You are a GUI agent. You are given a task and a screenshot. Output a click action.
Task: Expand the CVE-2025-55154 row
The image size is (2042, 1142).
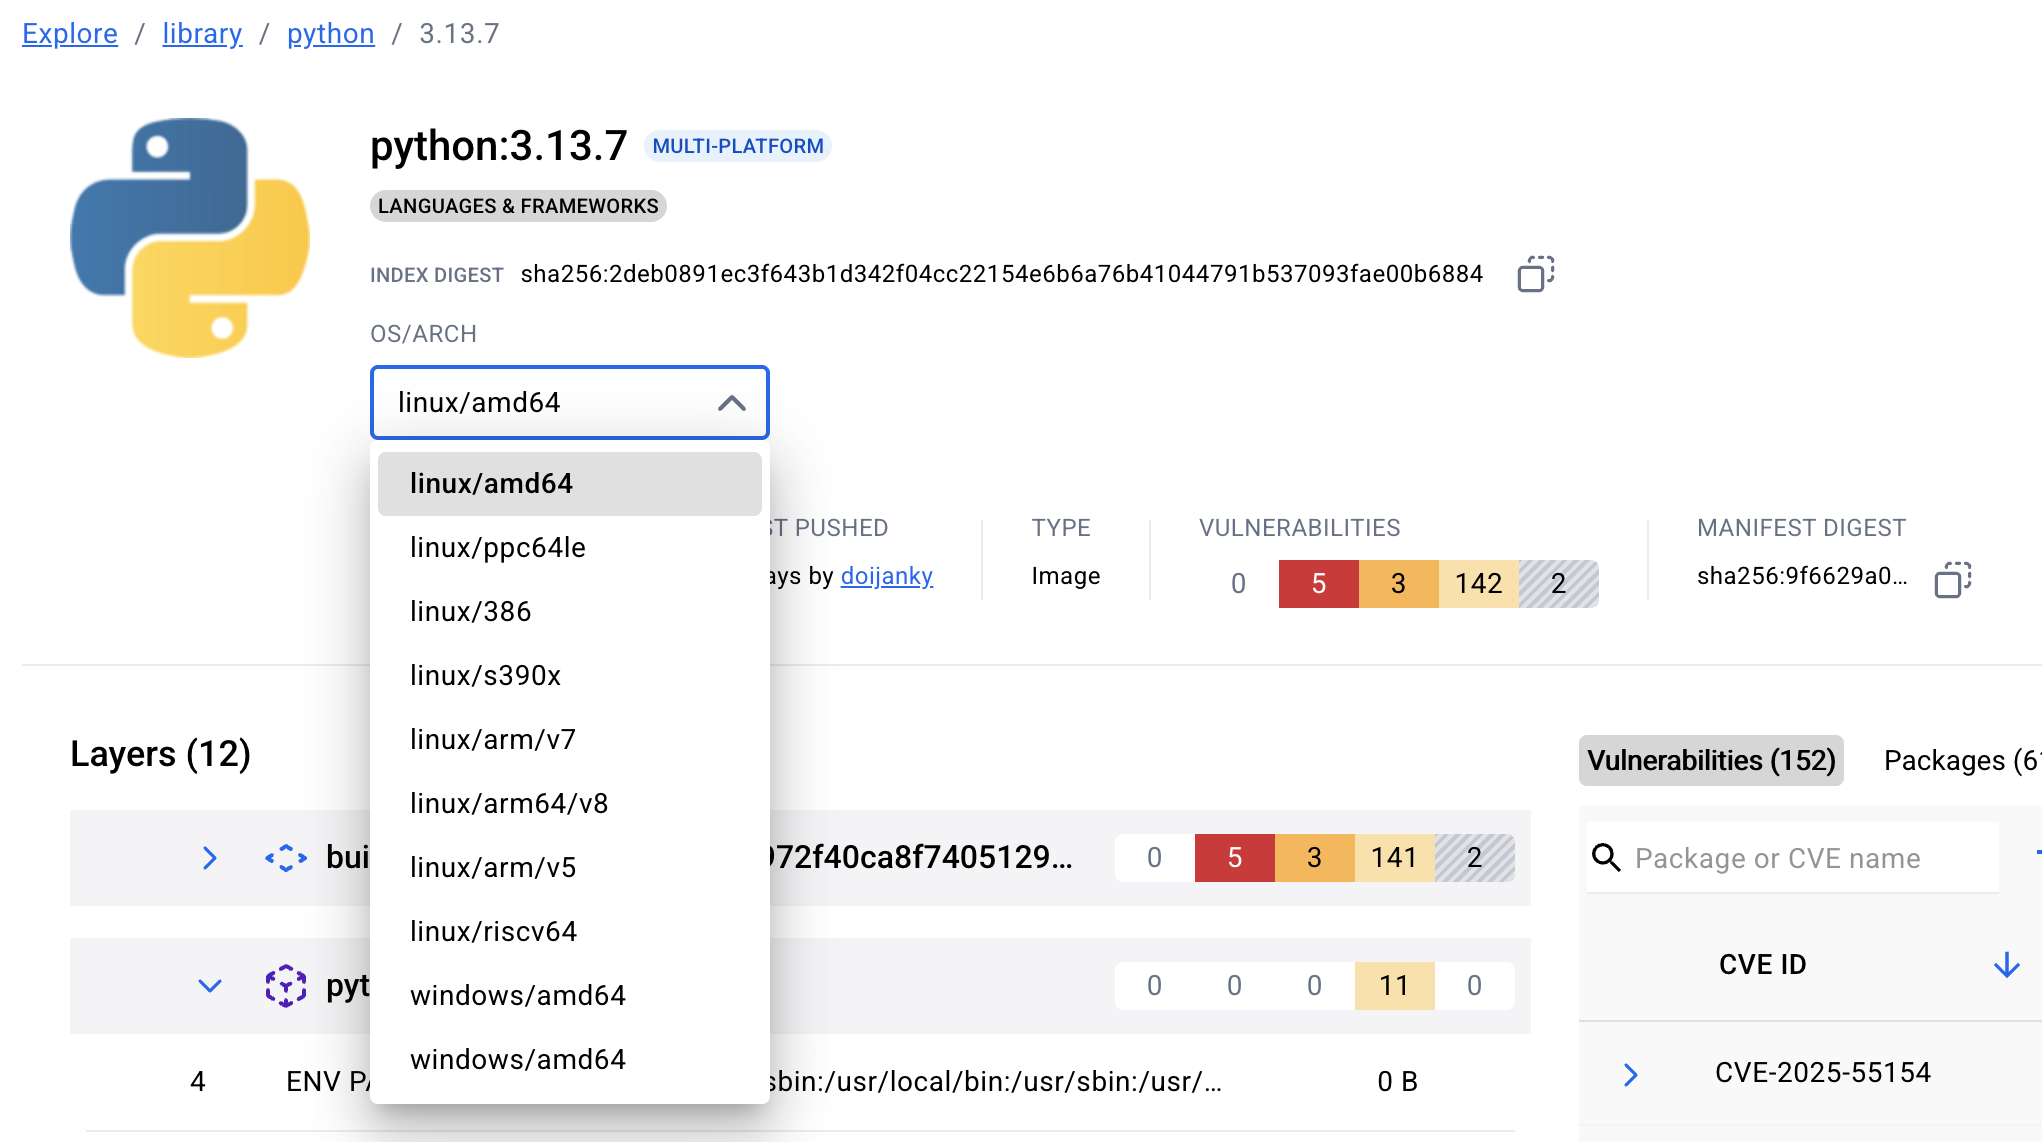point(1631,1074)
